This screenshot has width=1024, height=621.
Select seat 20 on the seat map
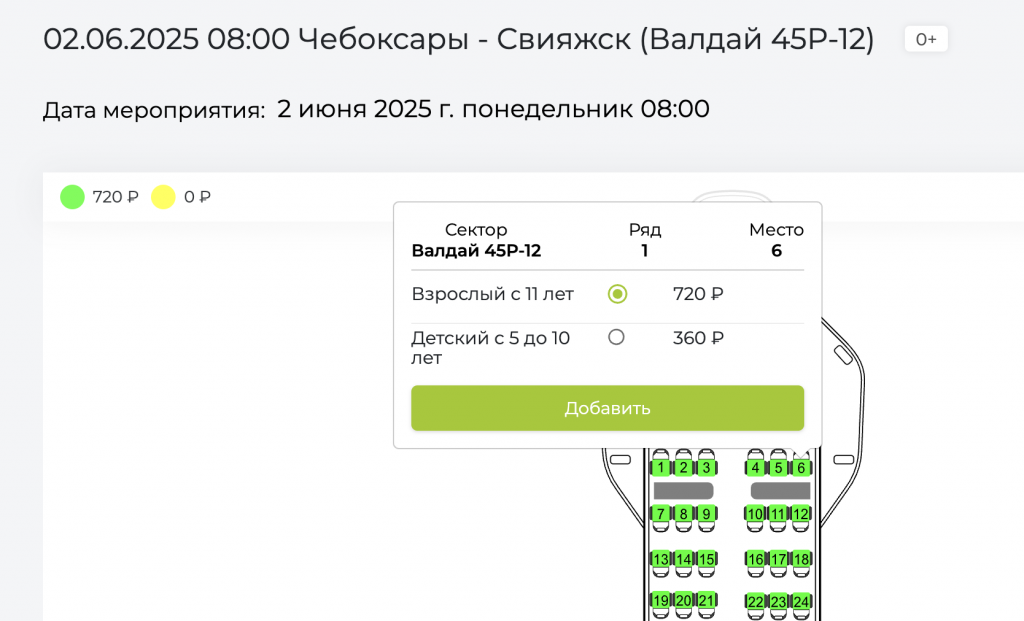683,601
